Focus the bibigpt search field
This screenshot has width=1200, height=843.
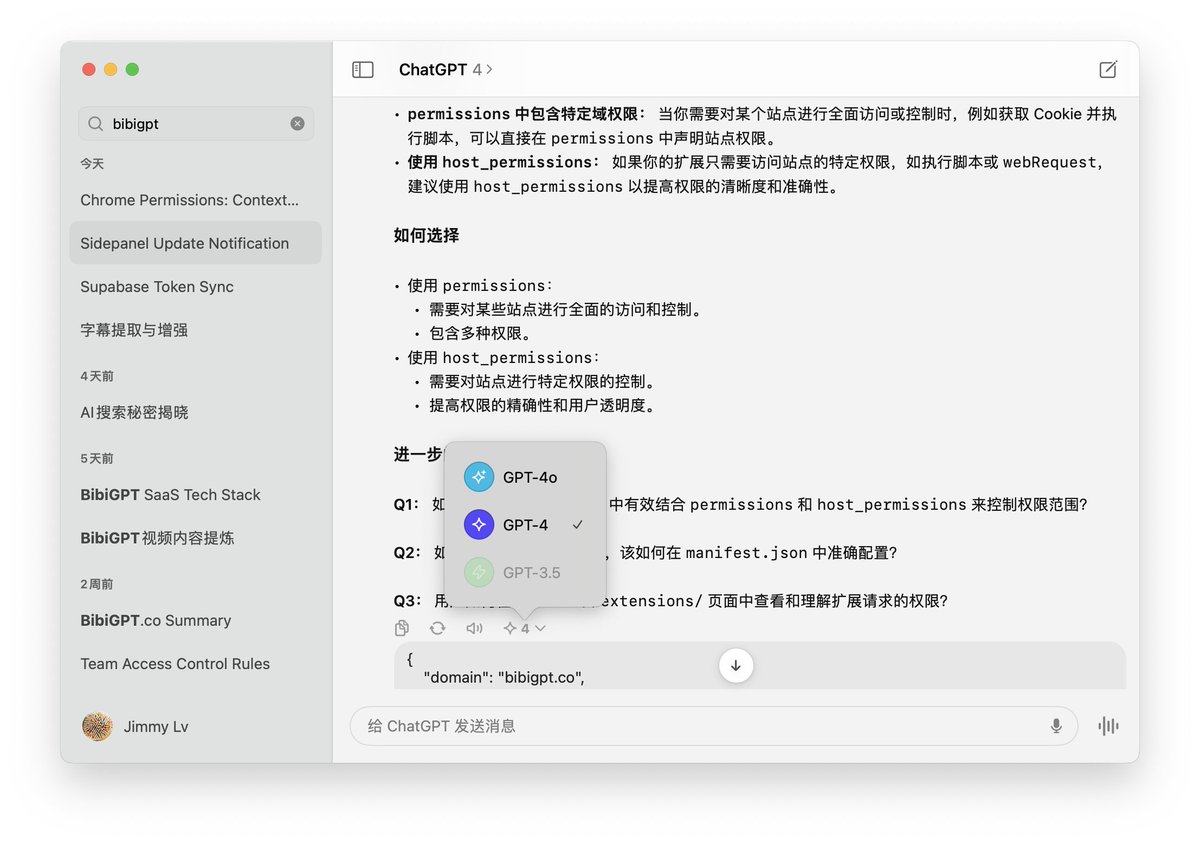point(196,124)
